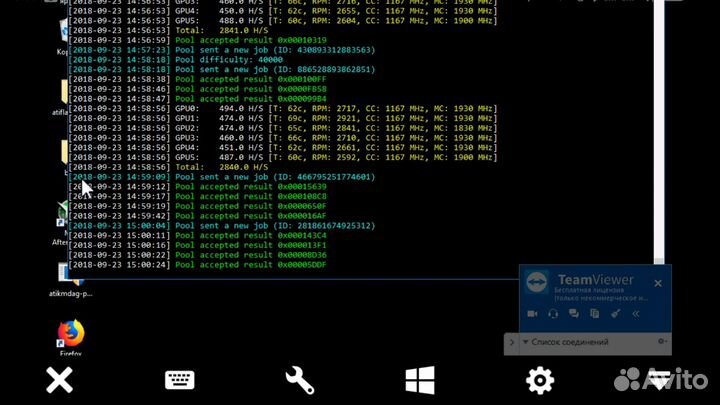The height and width of the screenshot is (405, 720).
Task: Close the TeamViewer session panel
Action: pos(657,283)
